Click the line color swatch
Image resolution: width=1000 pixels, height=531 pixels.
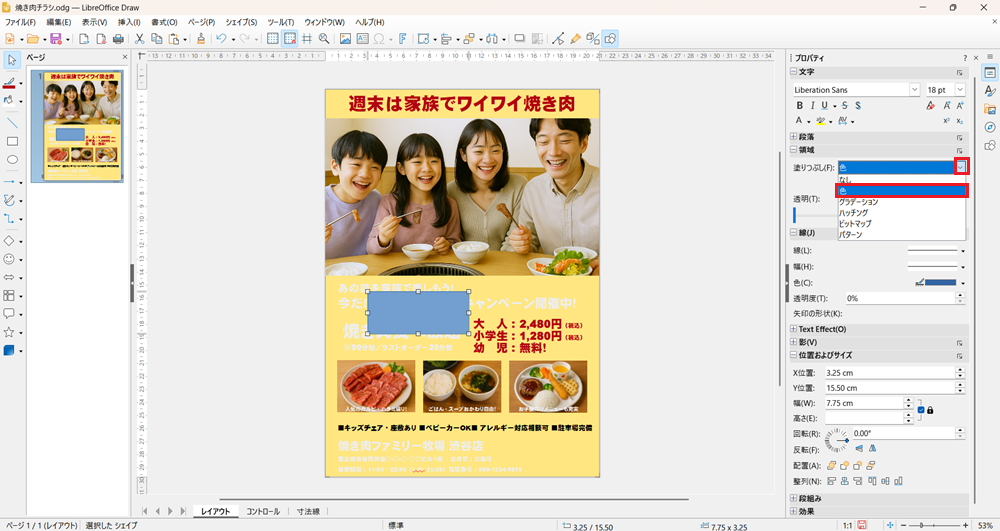940,283
